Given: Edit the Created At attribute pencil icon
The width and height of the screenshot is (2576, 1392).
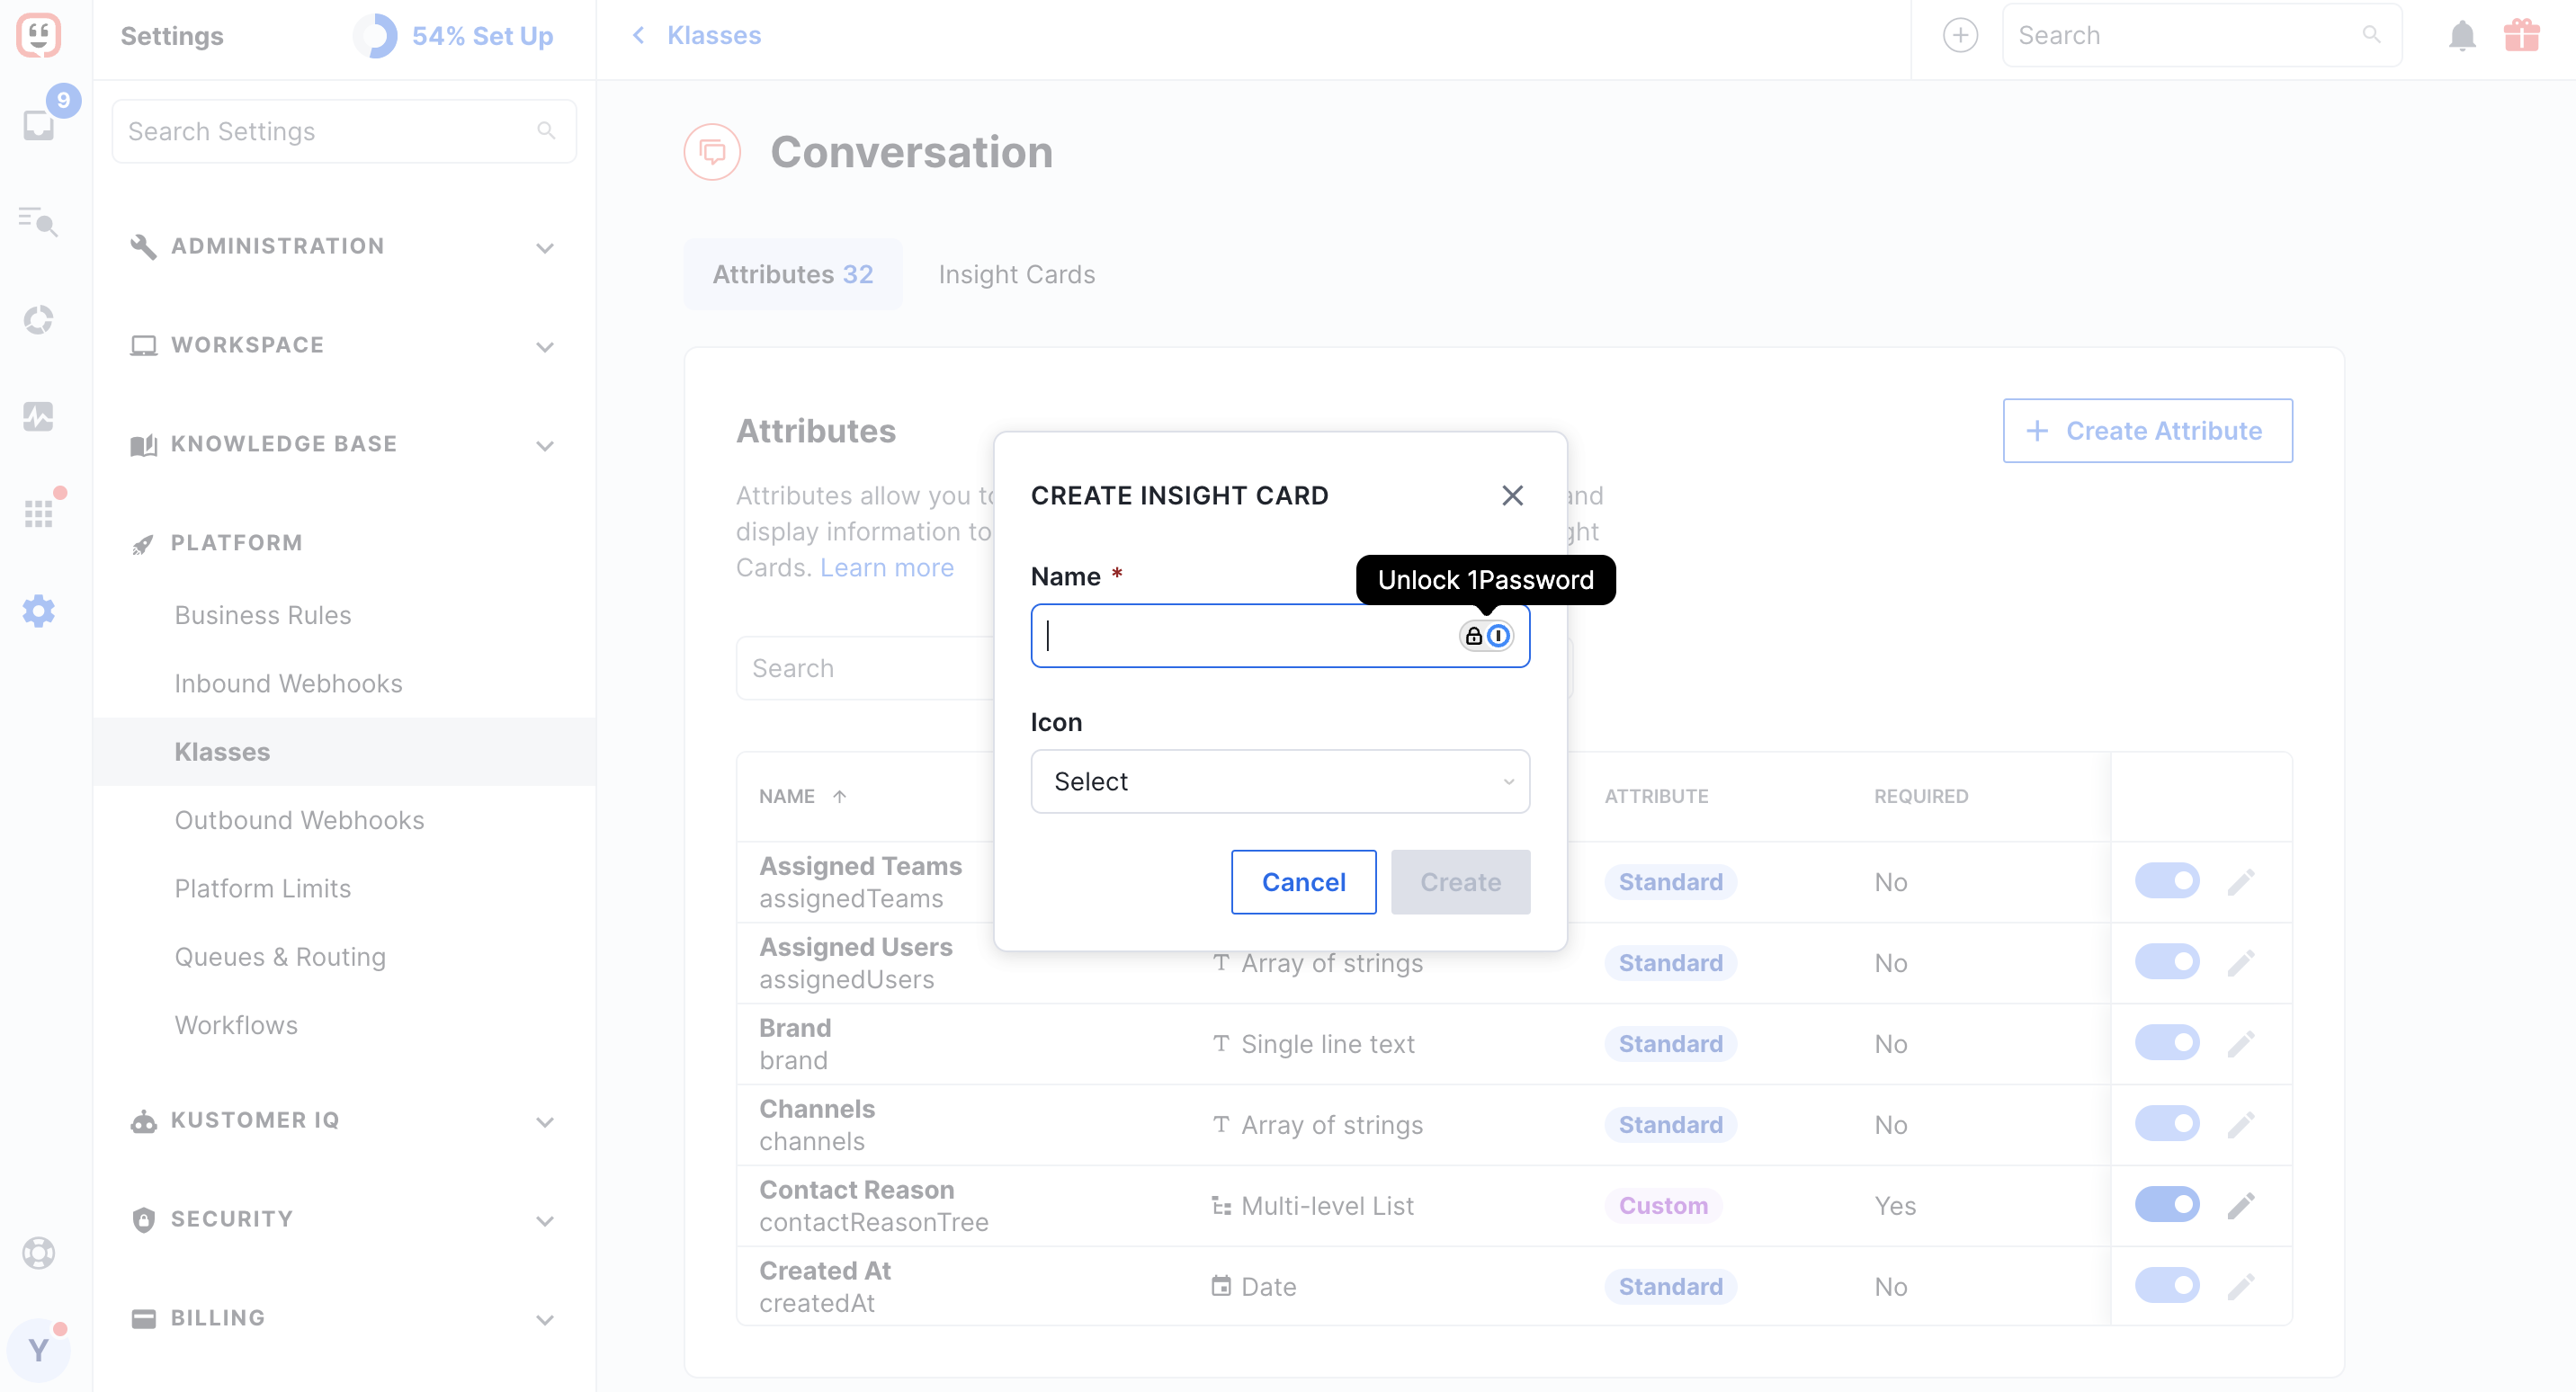Looking at the screenshot, I should pyautogui.click(x=2241, y=1287).
